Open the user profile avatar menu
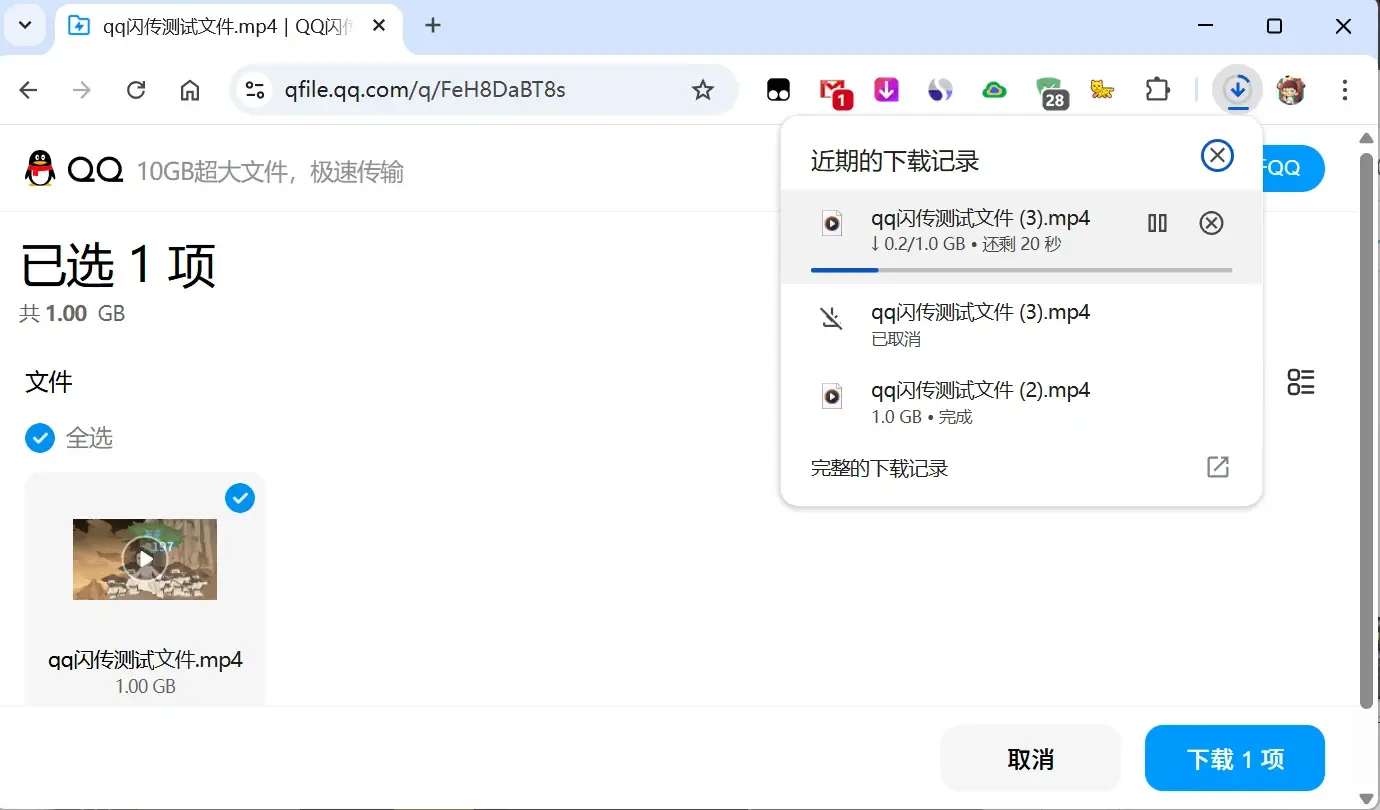The width and height of the screenshot is (1380, 810). (x=1291, y=90)
